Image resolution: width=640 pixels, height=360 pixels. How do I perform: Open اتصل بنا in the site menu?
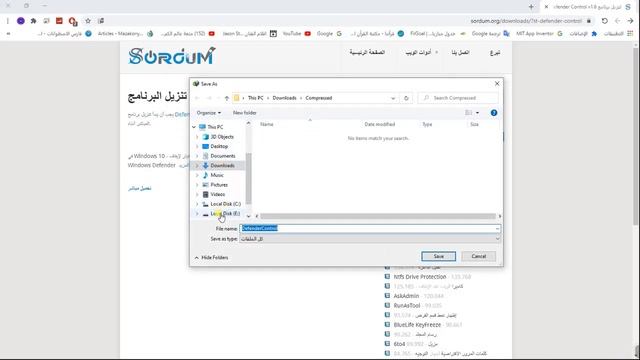pos(460,52)
